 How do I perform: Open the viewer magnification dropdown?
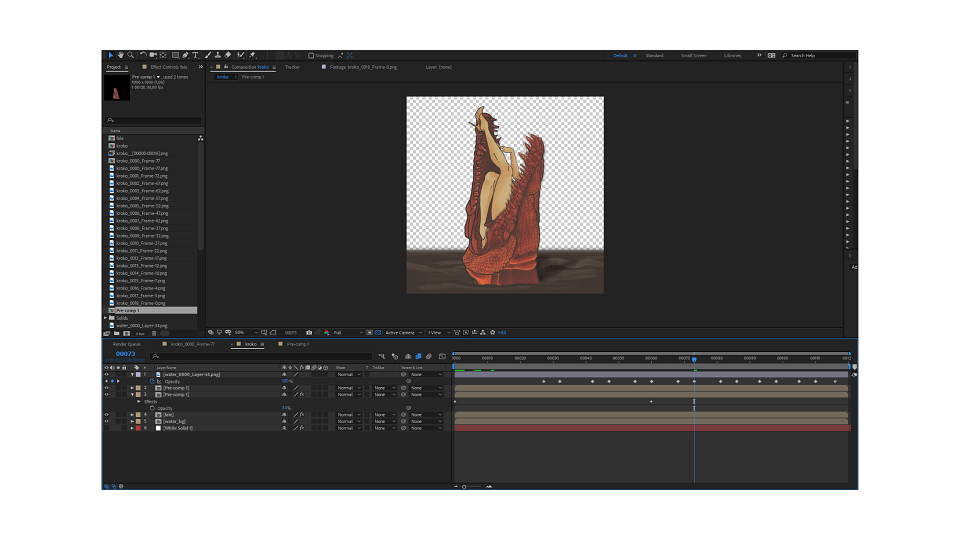point(246,332)
